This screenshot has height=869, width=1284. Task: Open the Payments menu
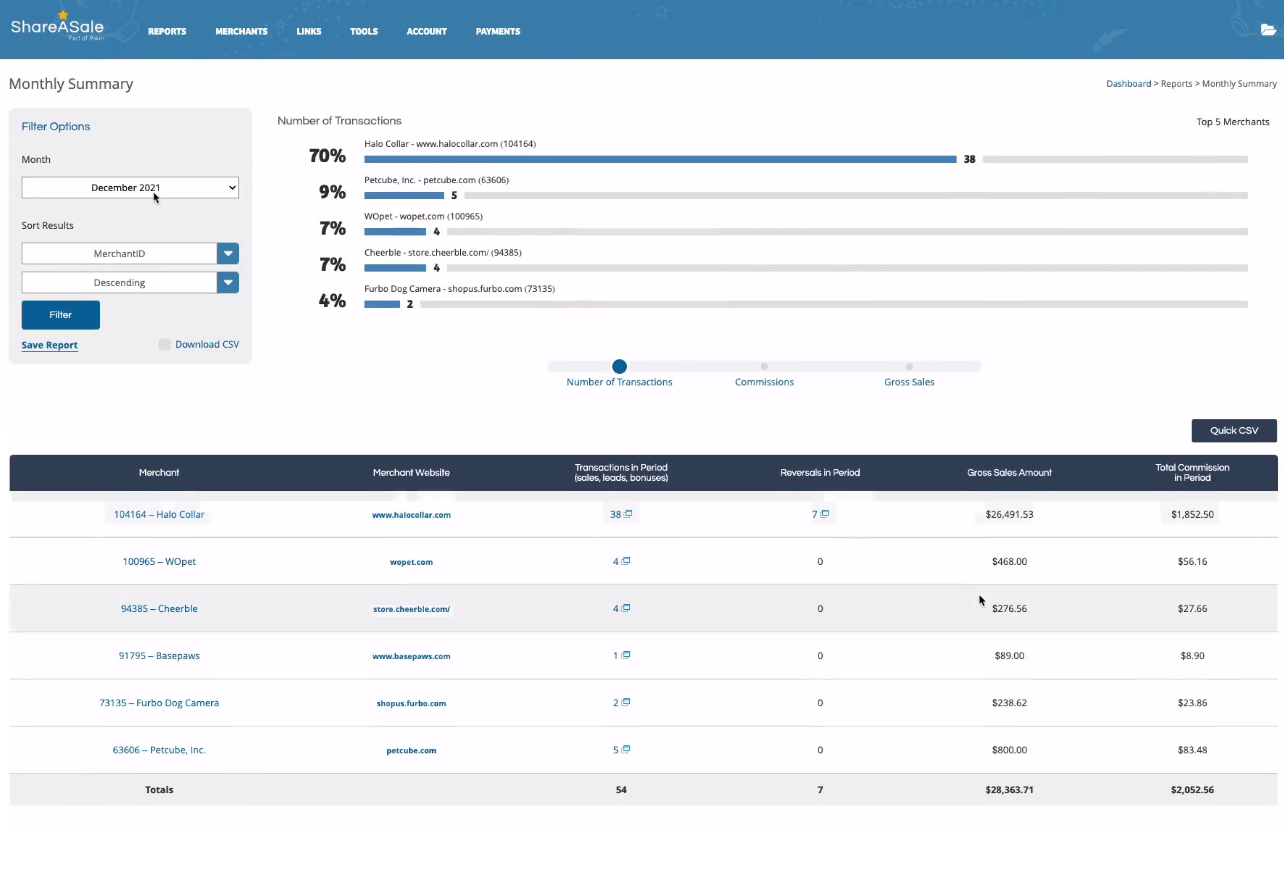click(x=498, y=32)
